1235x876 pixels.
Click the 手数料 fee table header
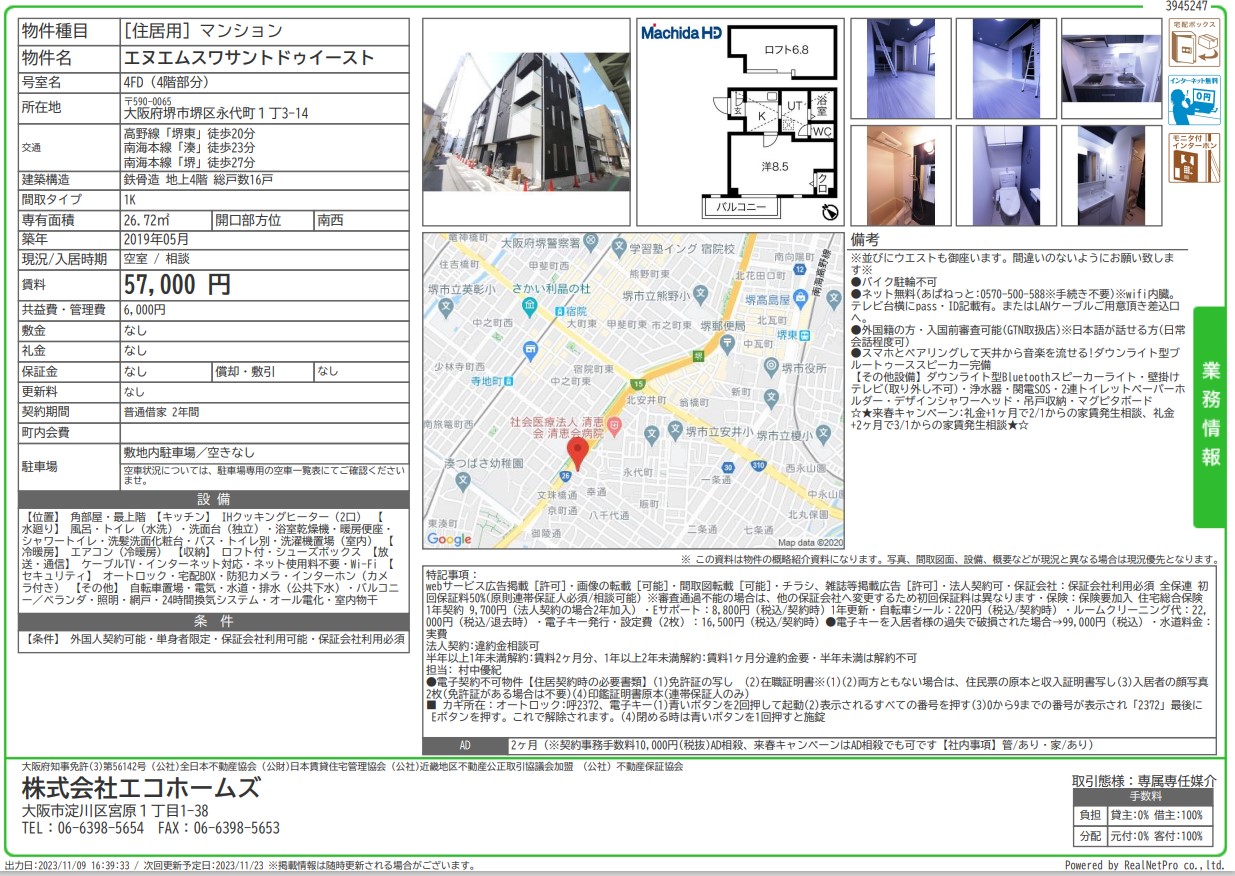pyautogui.click(x=1143, y=797)
